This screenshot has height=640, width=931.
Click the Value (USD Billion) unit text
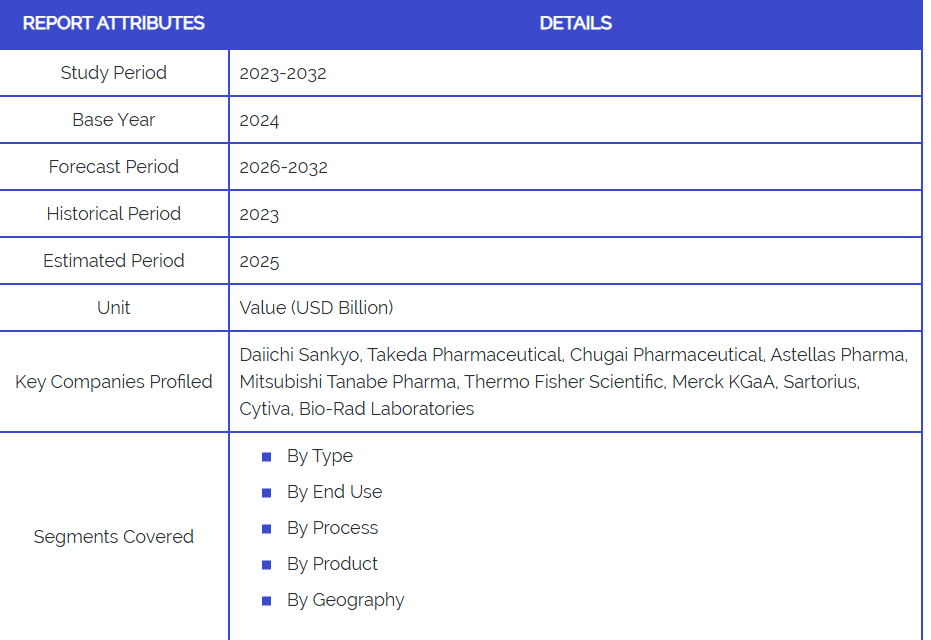pos(316,308)
